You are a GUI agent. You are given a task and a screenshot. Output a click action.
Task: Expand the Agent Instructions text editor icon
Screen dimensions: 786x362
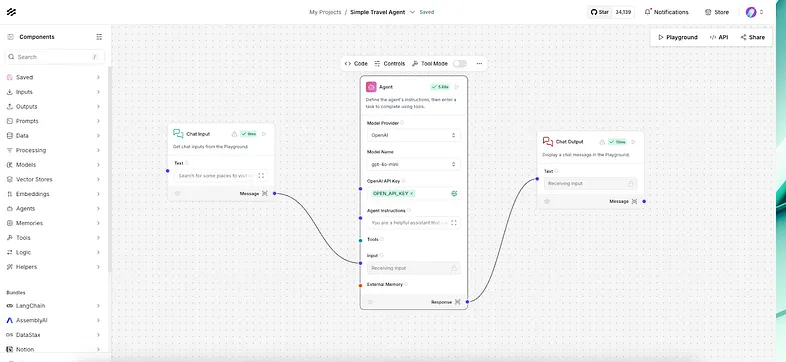pyautogui.click(x=454, y=223)
